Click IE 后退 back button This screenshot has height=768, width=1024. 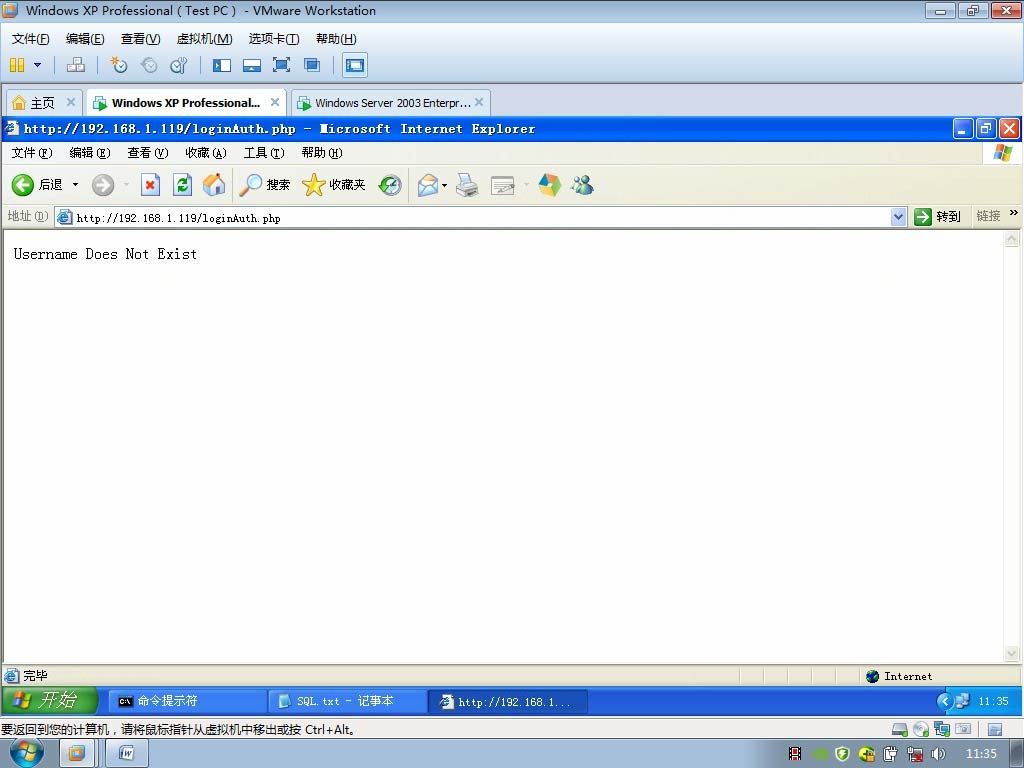click(37, 185)
